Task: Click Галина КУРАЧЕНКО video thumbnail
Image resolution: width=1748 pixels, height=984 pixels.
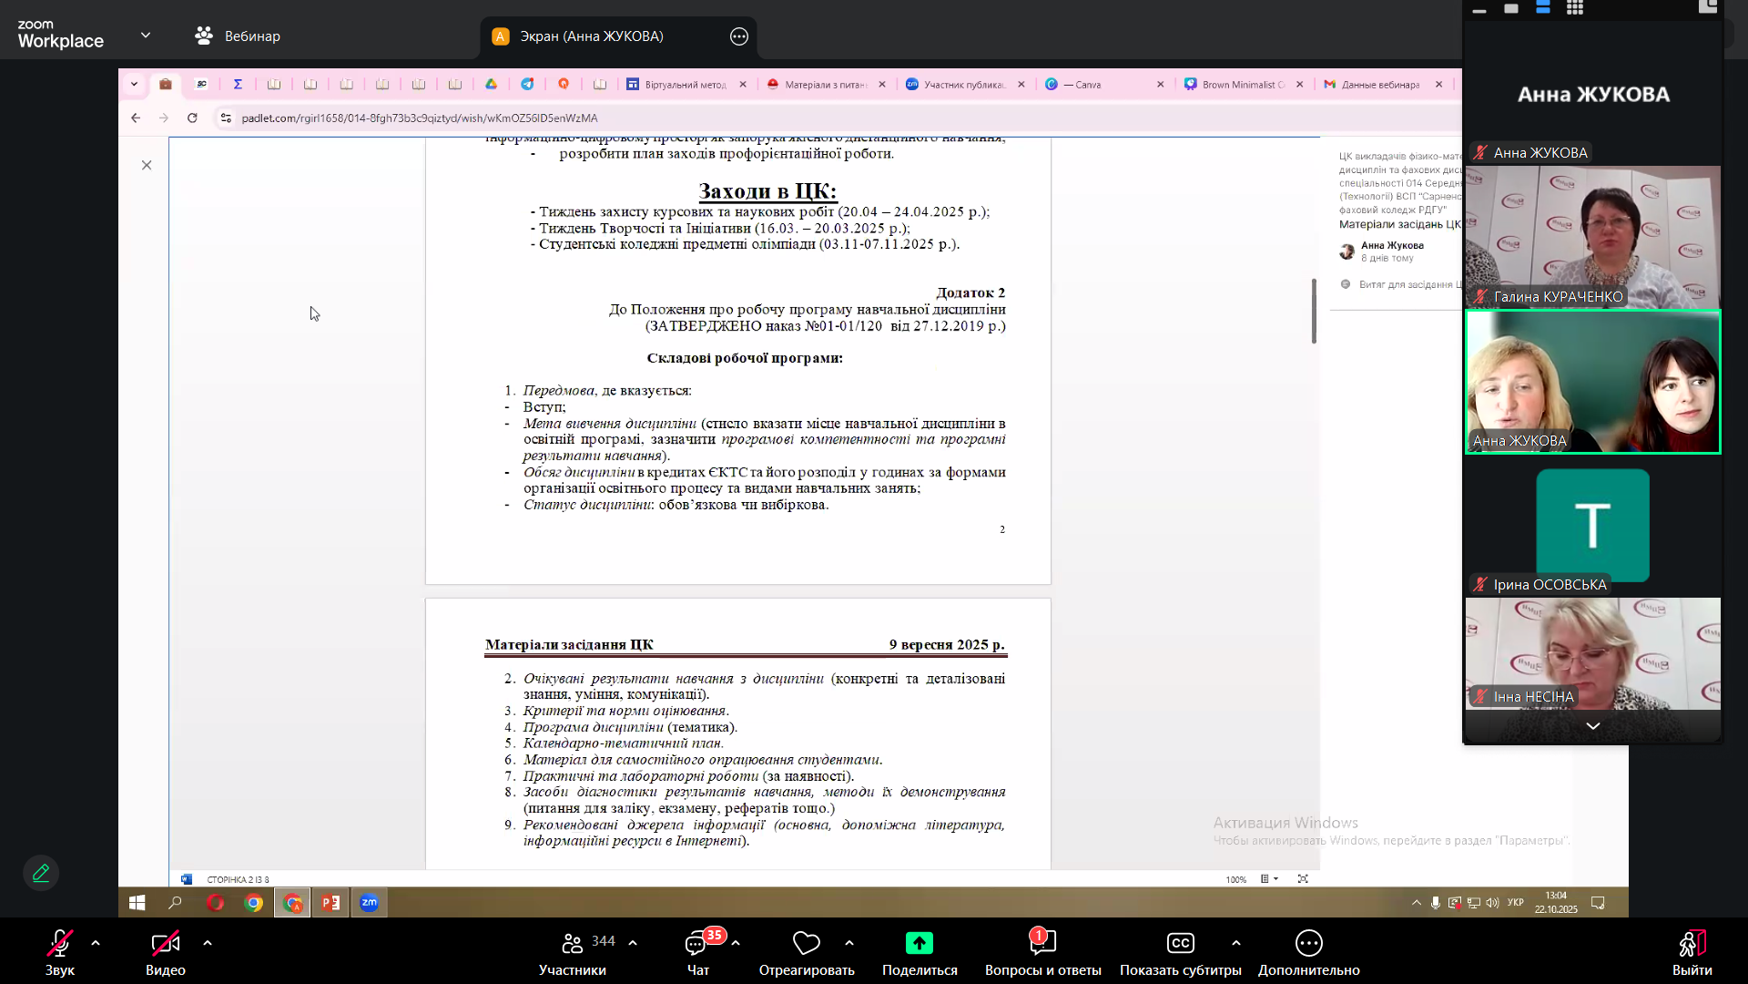Action: click(x=1592, y=236)
